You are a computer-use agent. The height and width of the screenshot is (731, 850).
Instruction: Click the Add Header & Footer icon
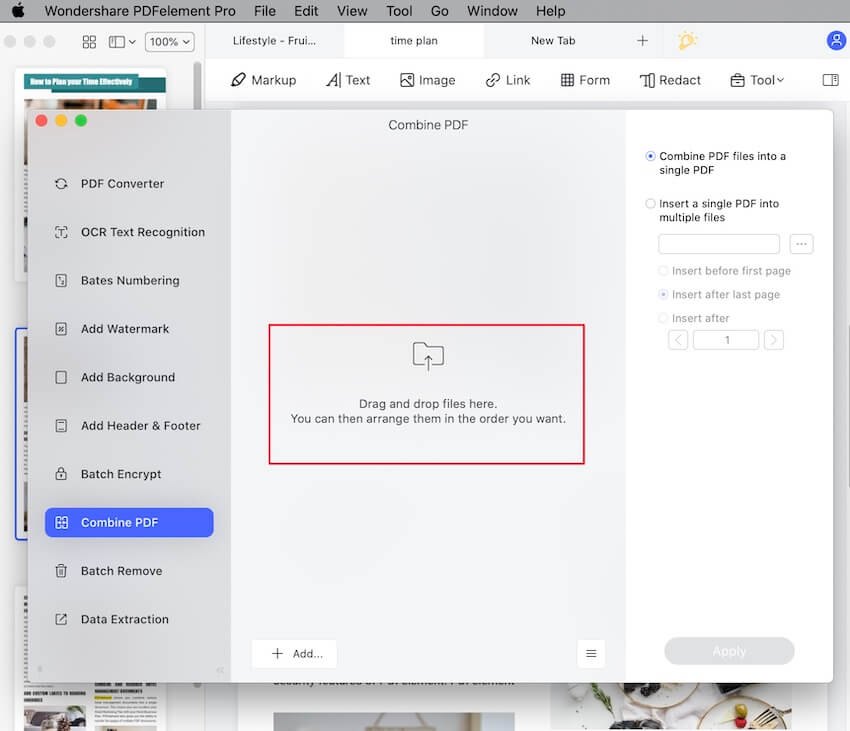pos(61,426)
